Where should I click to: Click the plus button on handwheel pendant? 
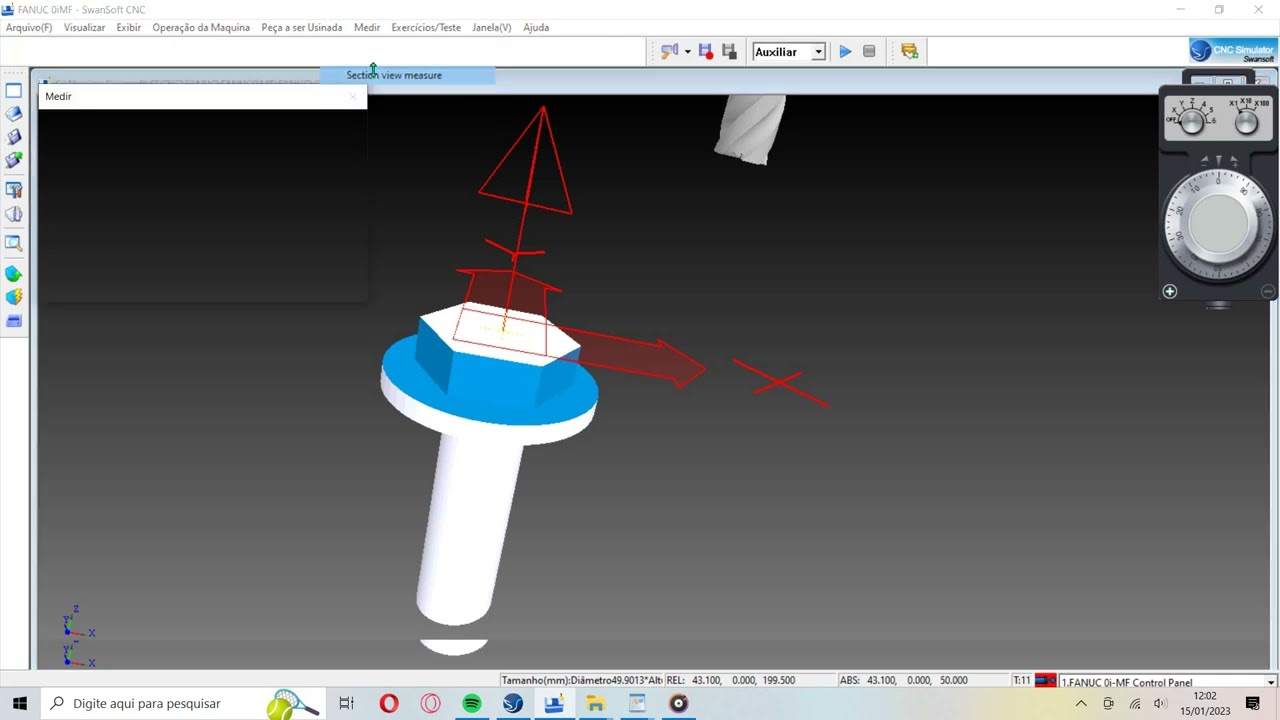pyautogui.click(x=1170, y=291)
